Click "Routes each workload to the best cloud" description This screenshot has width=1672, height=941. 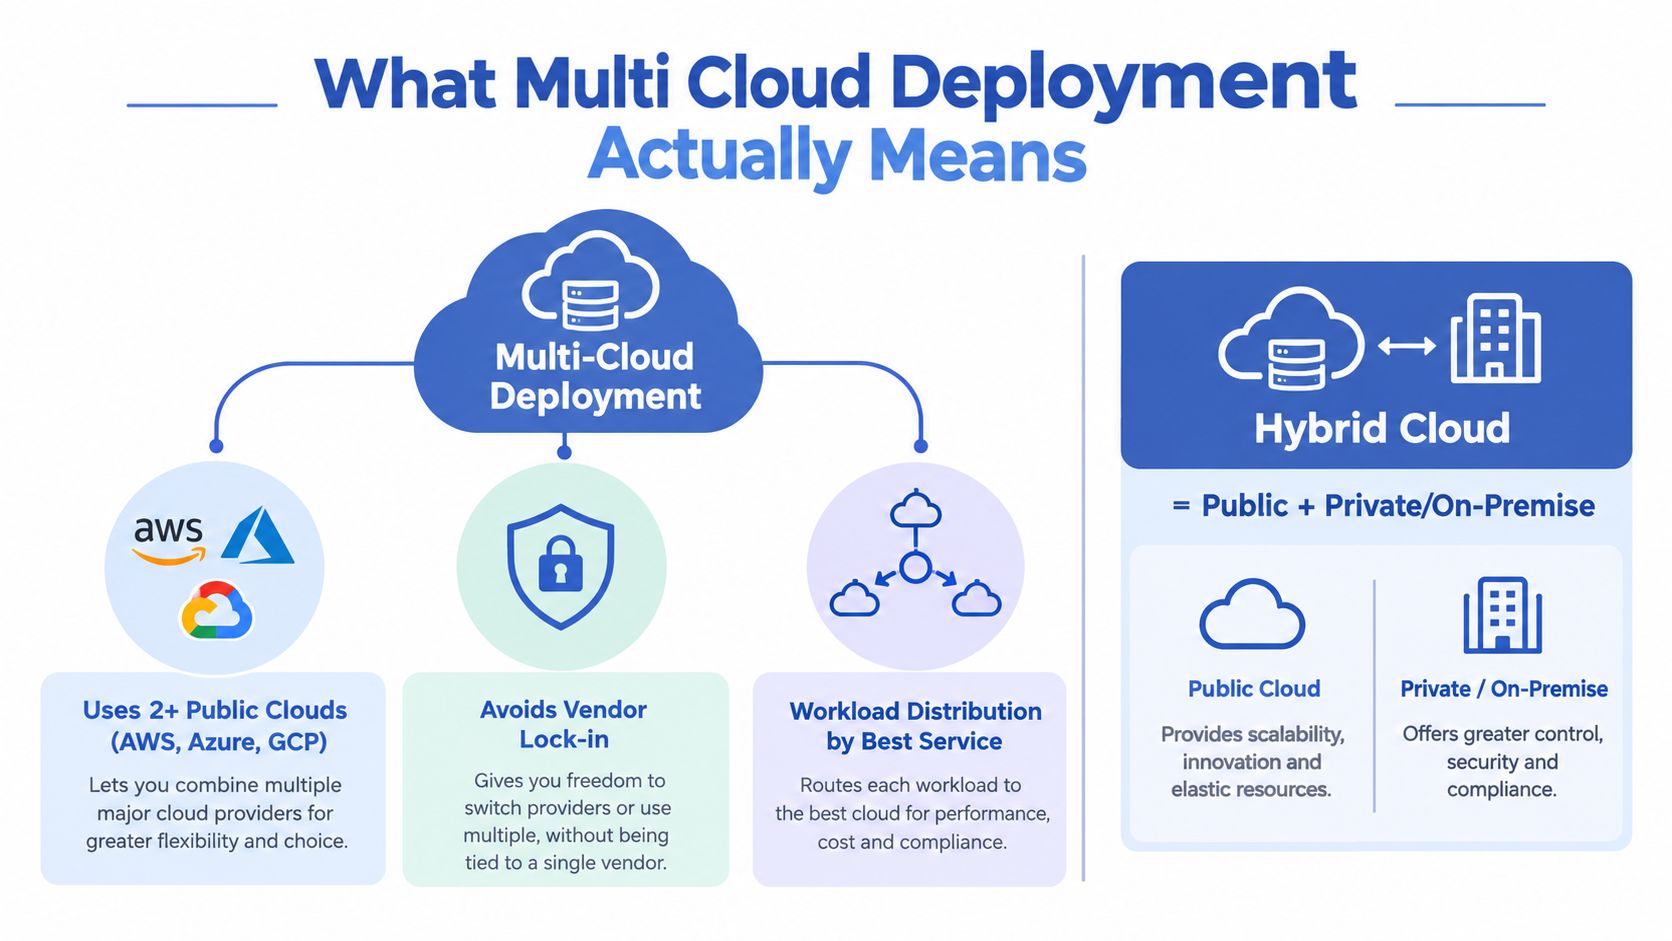tap(912, 813)
